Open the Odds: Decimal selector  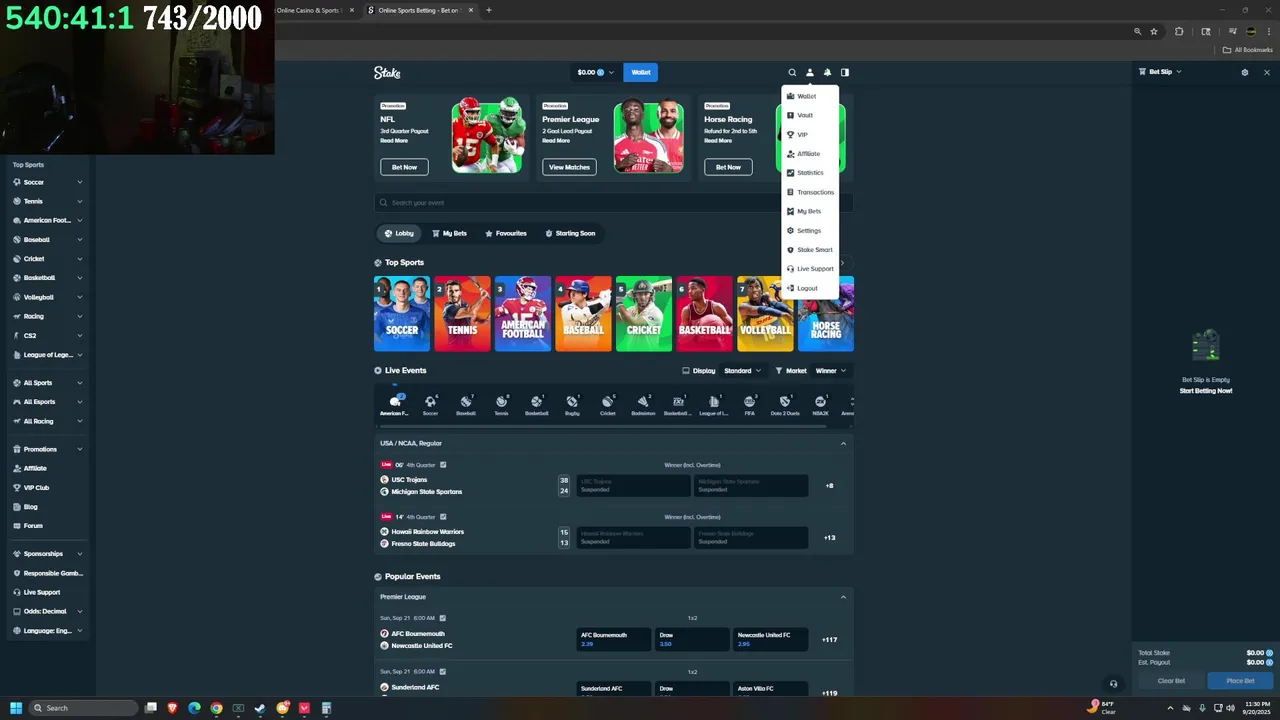coord(48,611)
